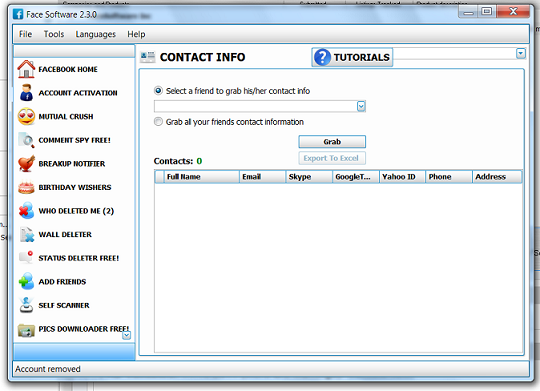Click the blue question mark Tutorials icon
Screen dimensions: 540x391
click(x=323, y=57)
